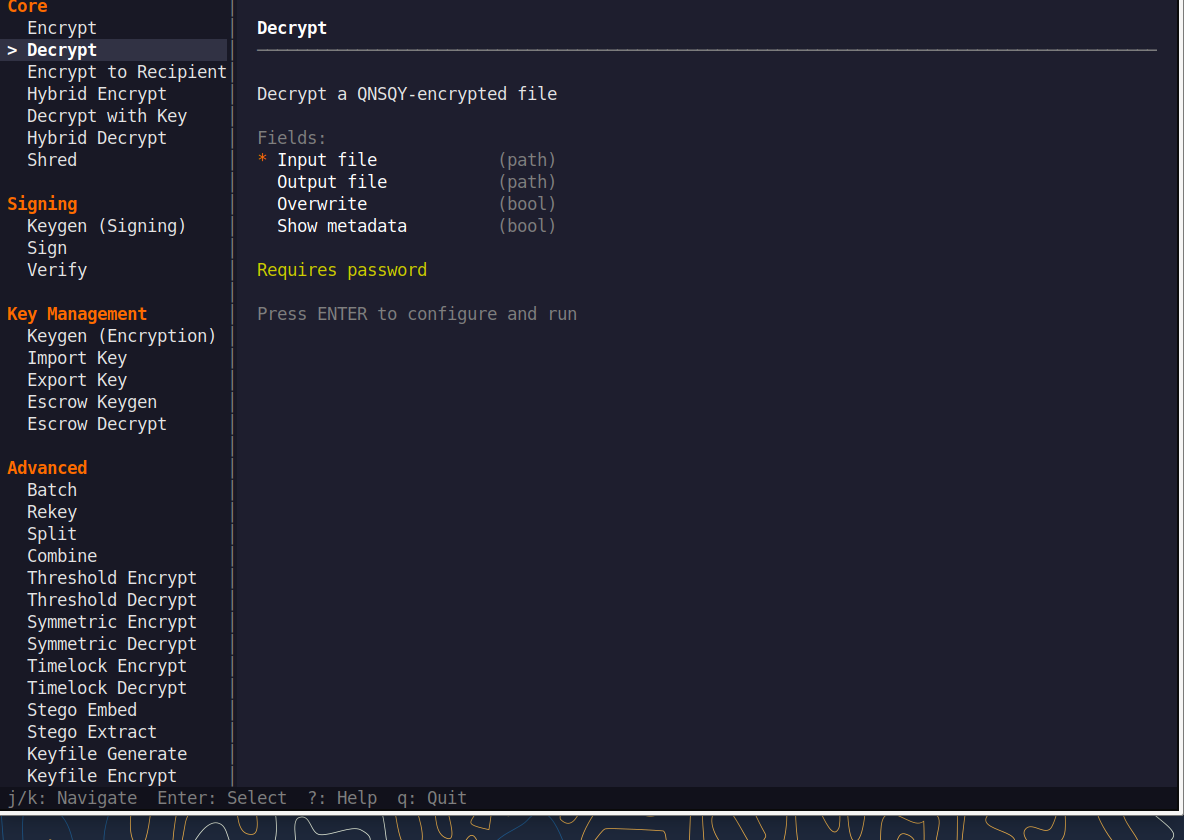
Task: Select the Rekey command
Action: [52, 511]
